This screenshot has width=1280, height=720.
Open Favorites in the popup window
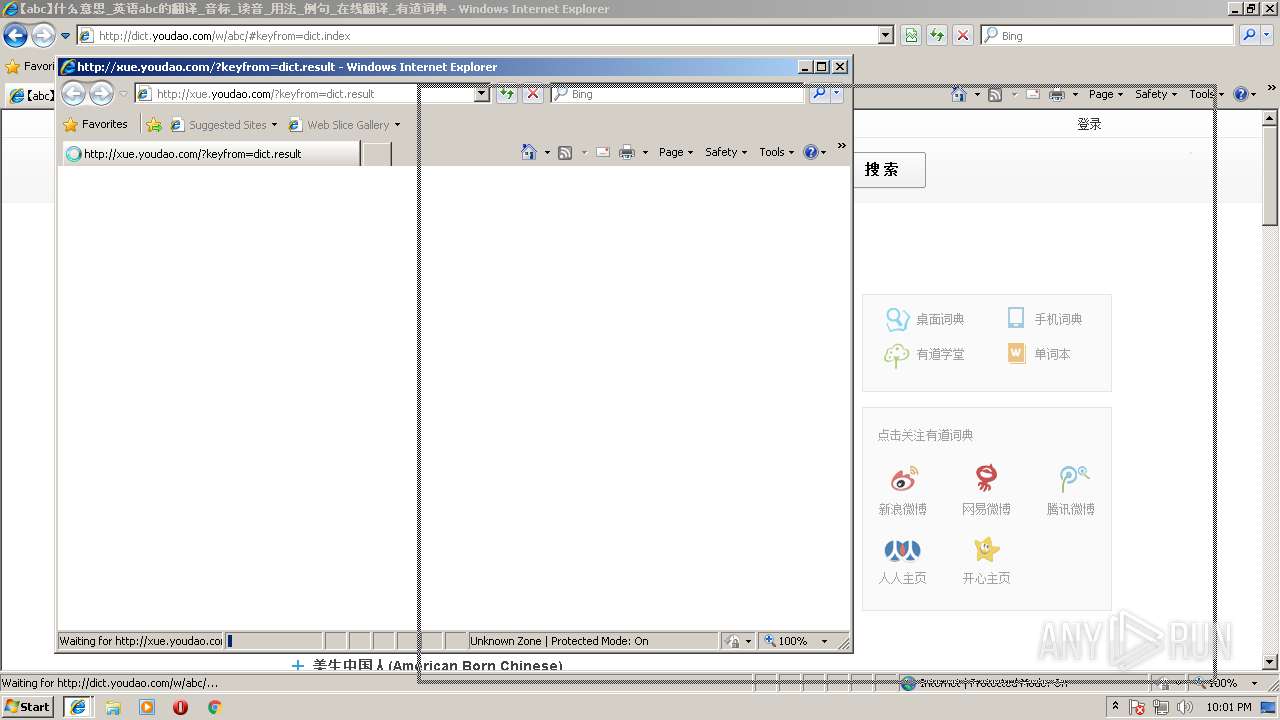(95, 125)
